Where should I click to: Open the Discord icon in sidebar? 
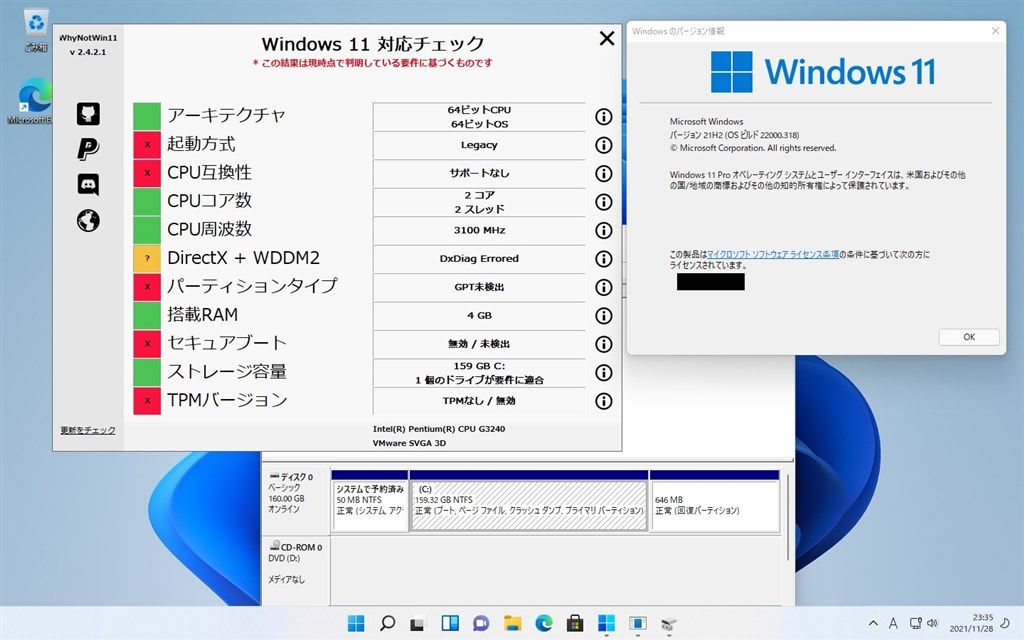point(88,185)
